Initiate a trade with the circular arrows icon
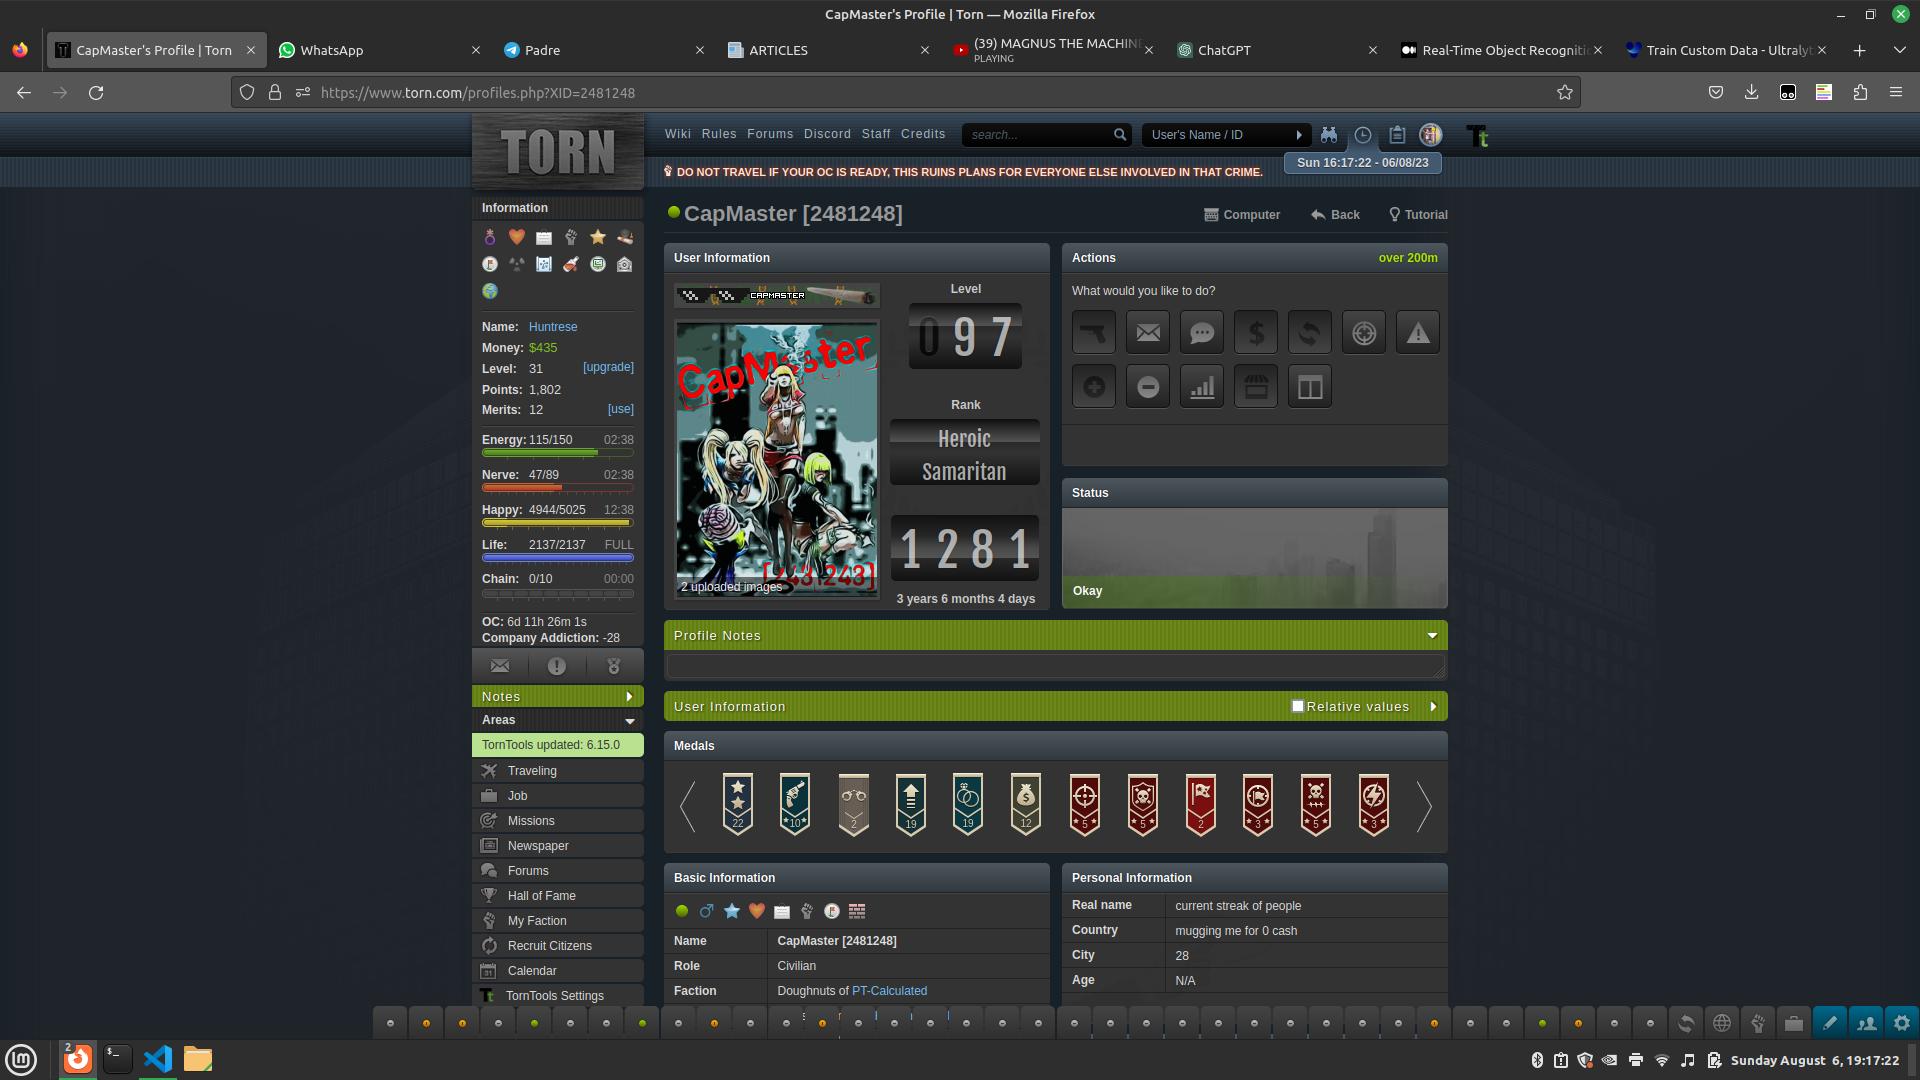 (x=1310, y=333)
